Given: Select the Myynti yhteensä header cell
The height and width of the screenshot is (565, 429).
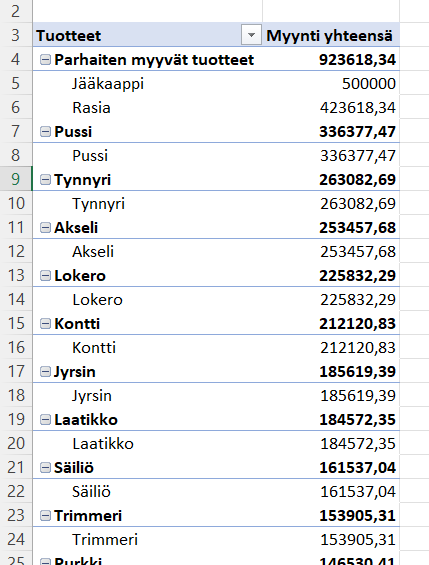Looking at the screenshot, I should coord(331,35).
